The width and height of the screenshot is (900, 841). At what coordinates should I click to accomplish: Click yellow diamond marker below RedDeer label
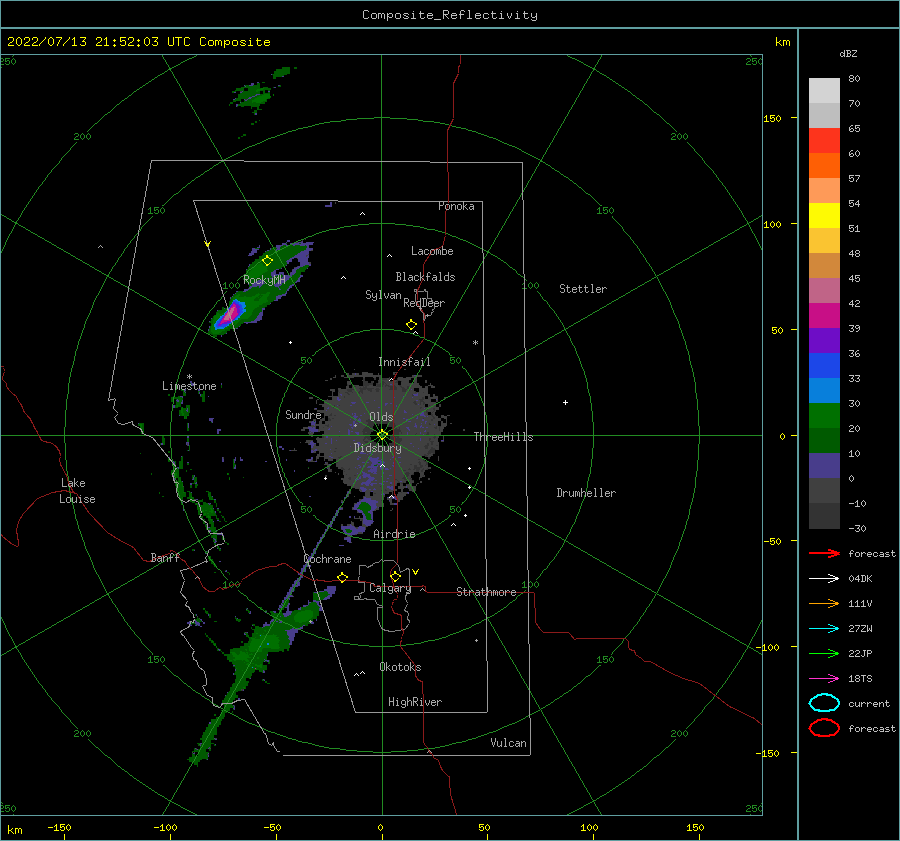click(x=412, y=325)
